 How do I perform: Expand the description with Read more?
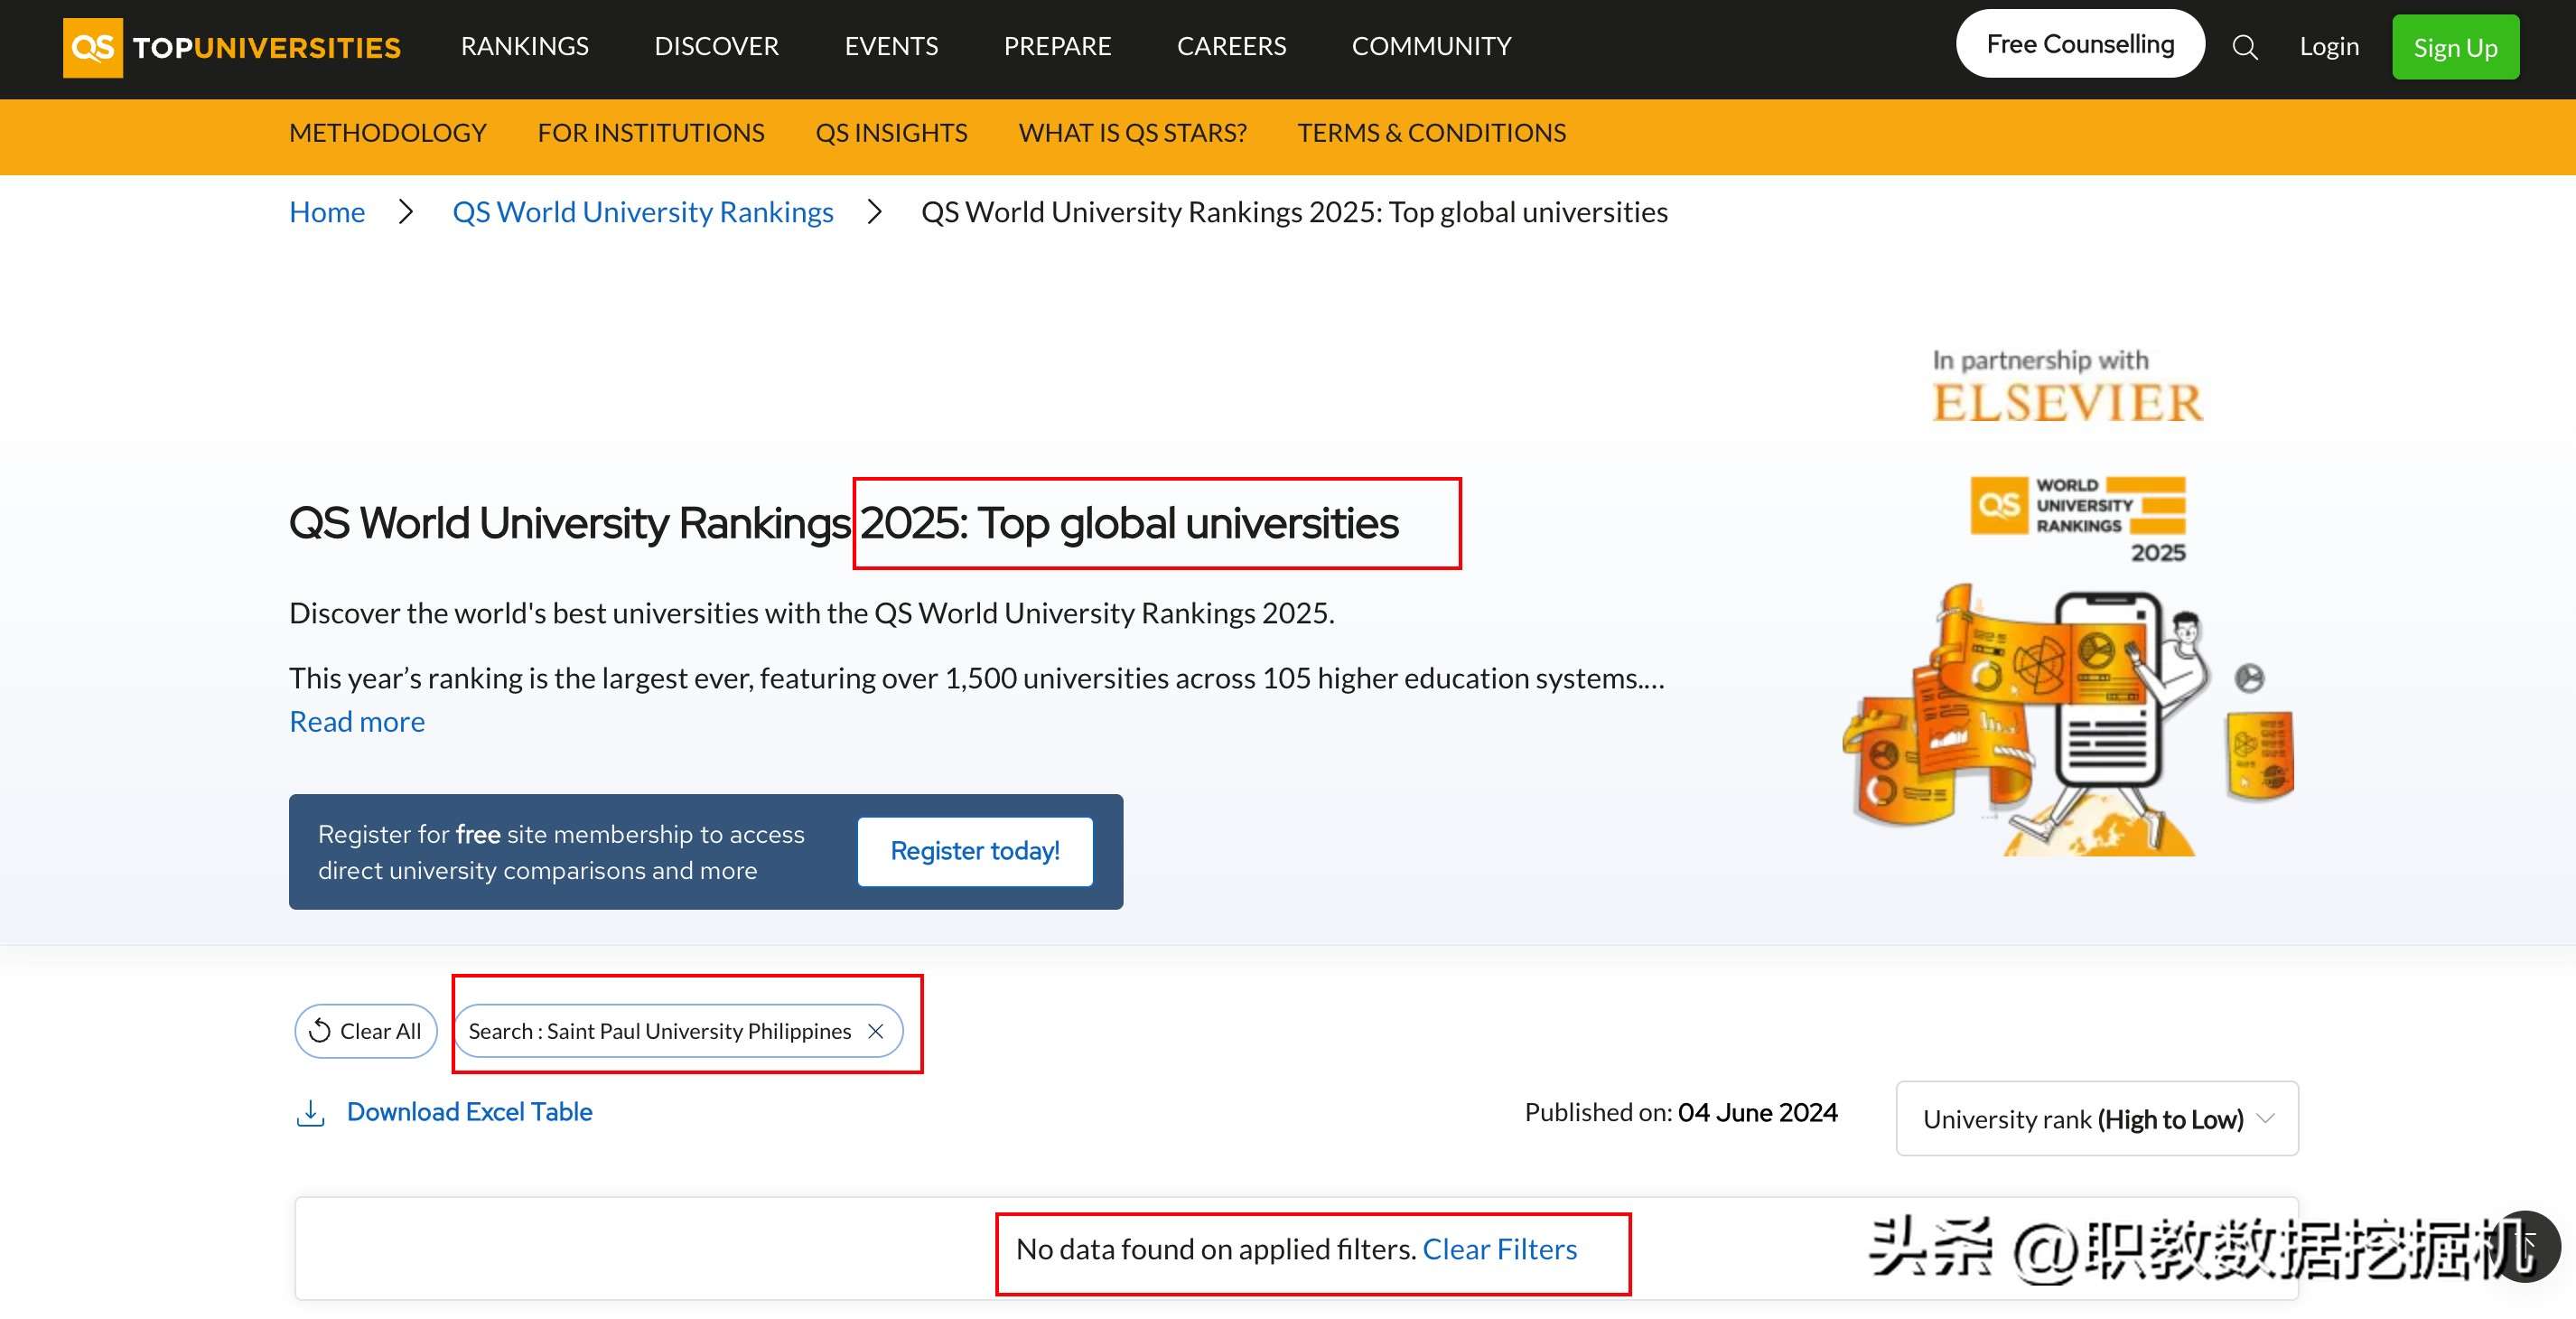pos(357,721)
